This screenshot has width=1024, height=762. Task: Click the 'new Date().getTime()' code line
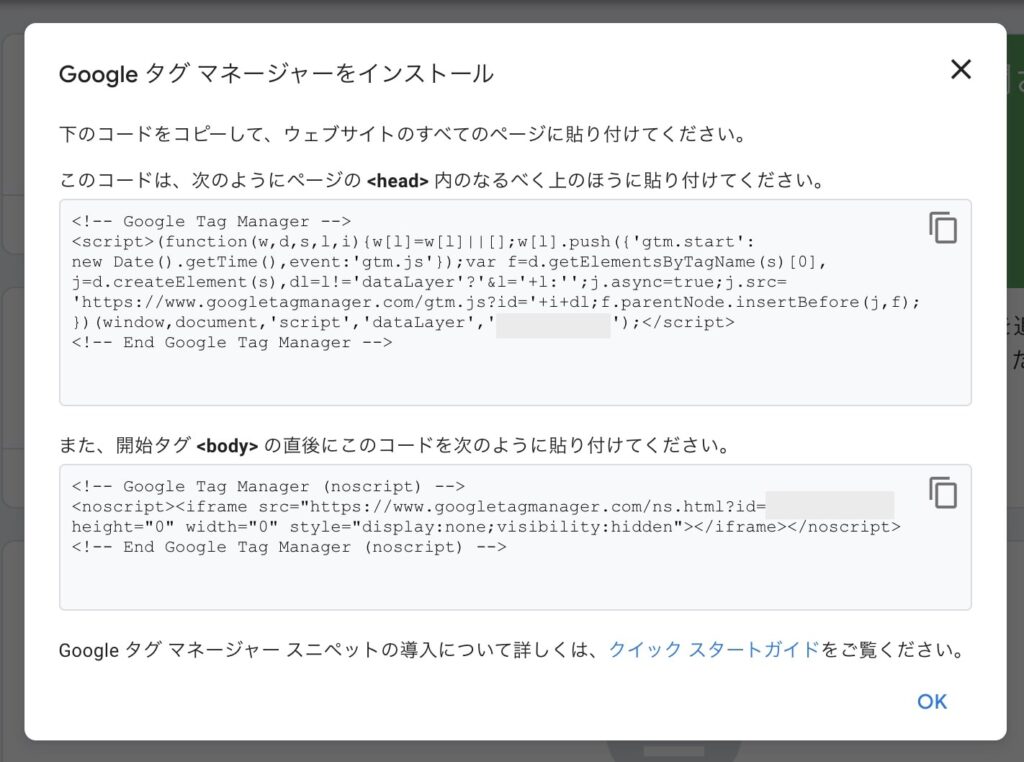449,262
